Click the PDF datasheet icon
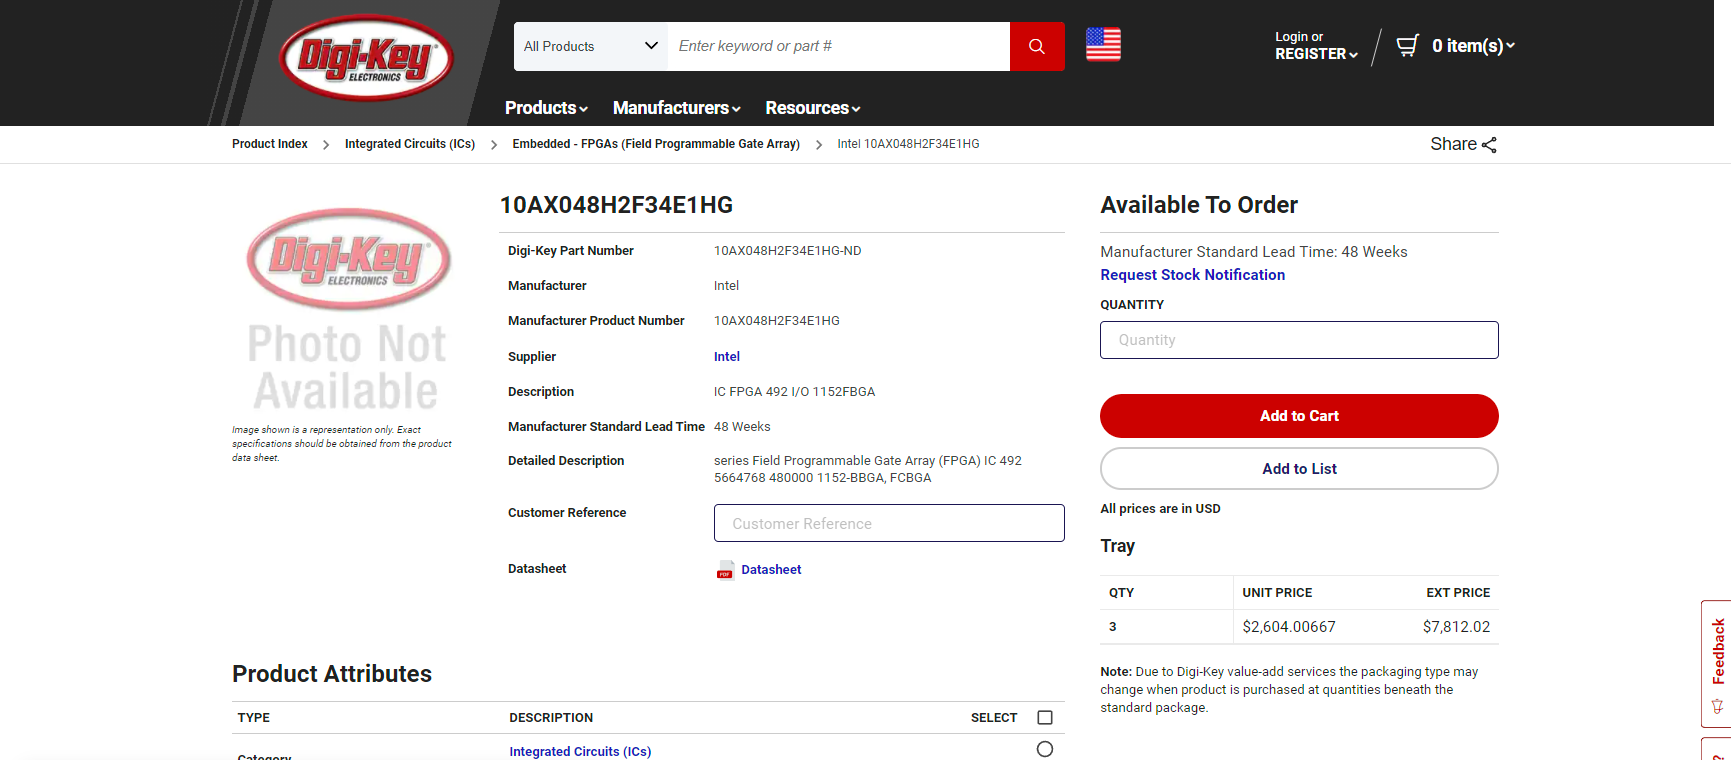1731x760 pixels. 725,570
